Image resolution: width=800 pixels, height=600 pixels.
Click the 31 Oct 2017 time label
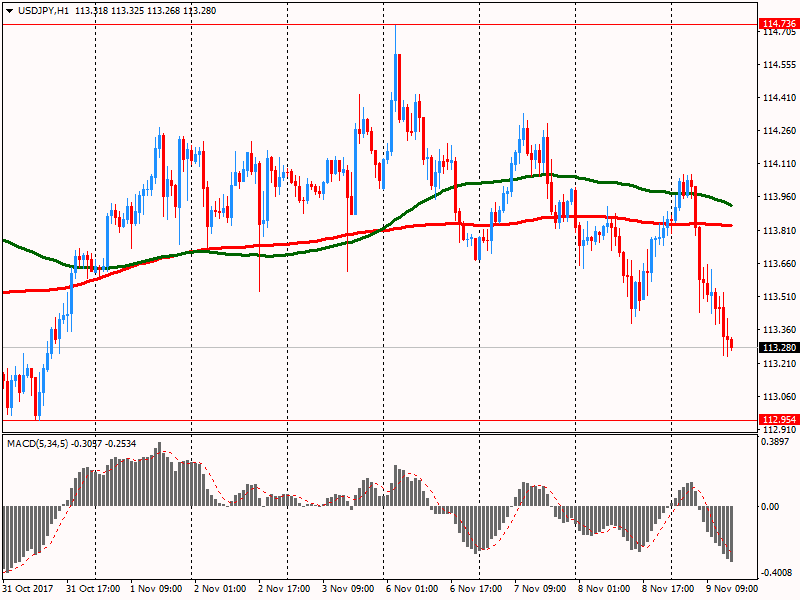click(29, 589)
